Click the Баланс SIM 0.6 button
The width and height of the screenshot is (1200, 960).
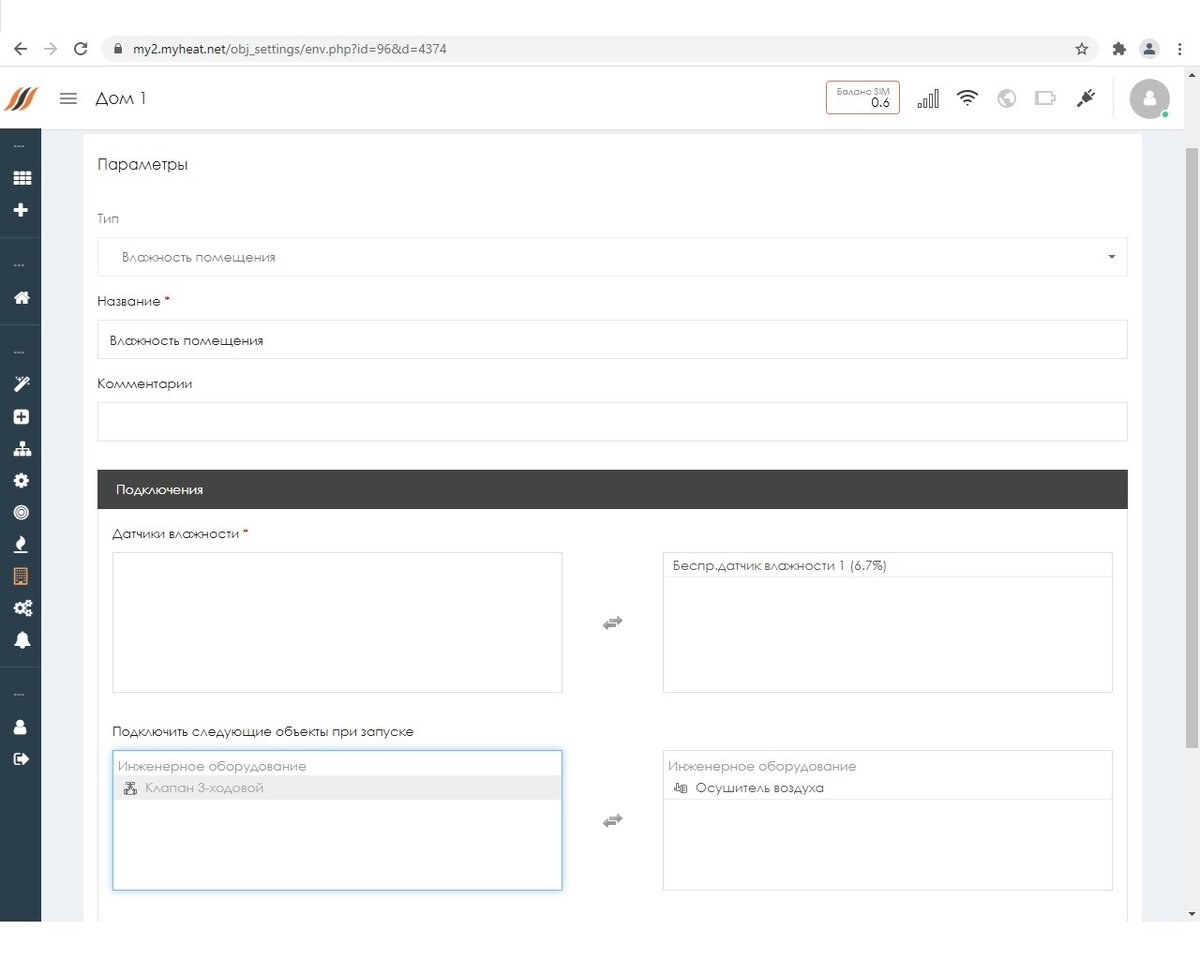(x=862, y=97)
